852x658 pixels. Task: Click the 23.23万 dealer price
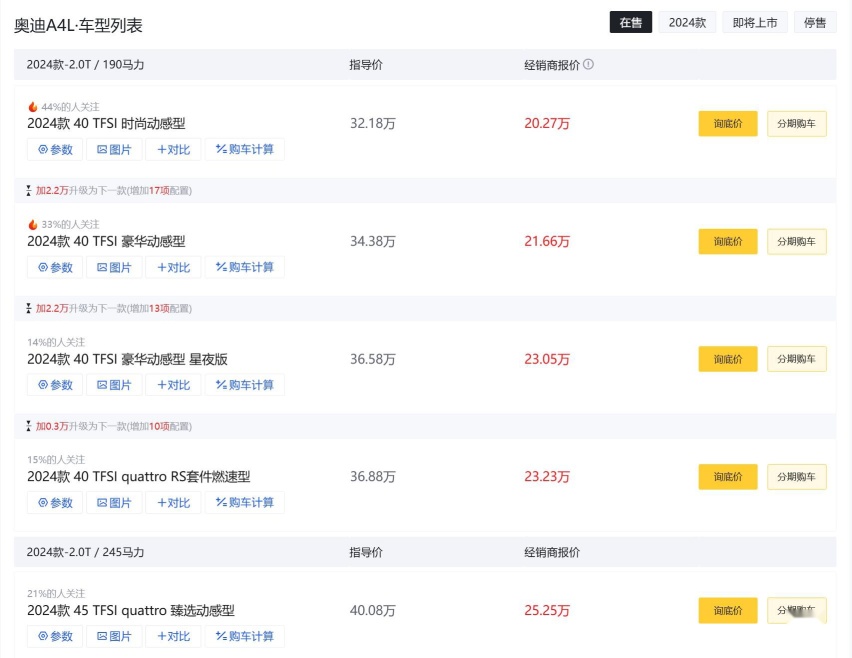click(547, 477)
